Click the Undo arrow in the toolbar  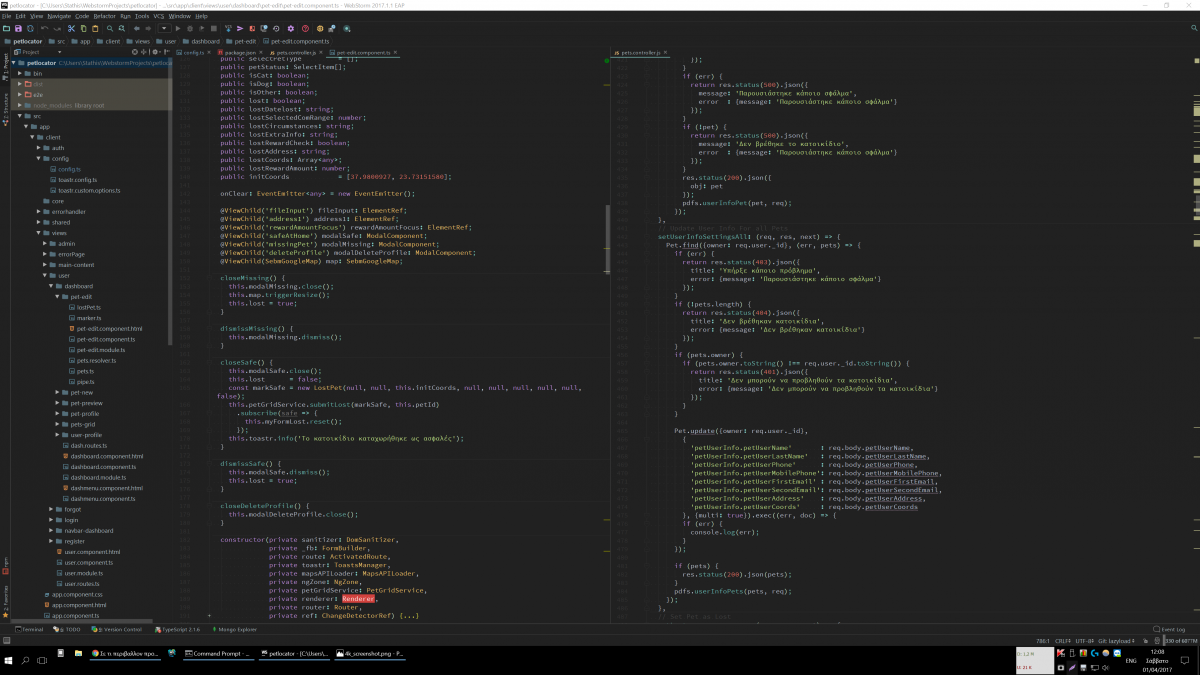45,28
